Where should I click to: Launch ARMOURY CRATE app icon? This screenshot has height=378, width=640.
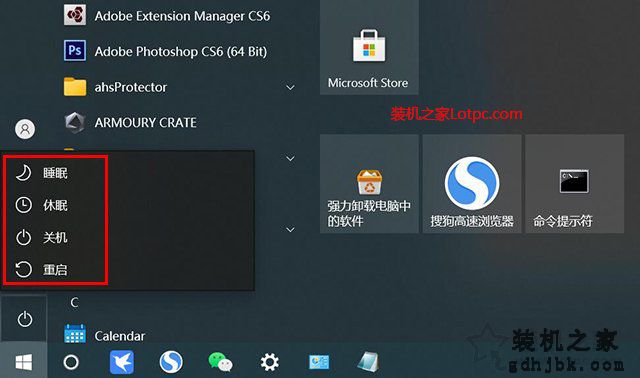coord(75,122)
